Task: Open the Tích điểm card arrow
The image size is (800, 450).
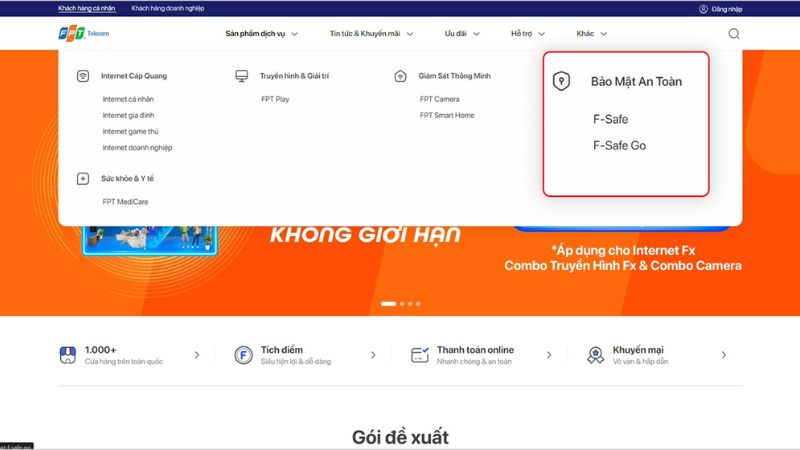Action: point(373,355)
